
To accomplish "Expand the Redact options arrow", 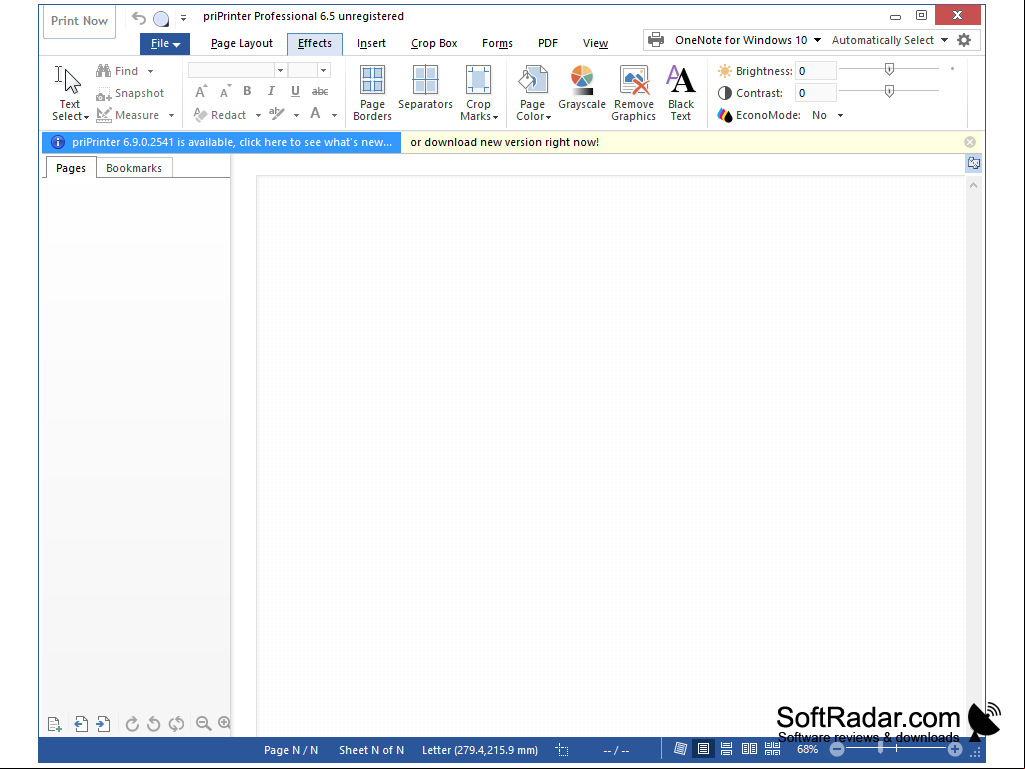I will click(258, 116).
